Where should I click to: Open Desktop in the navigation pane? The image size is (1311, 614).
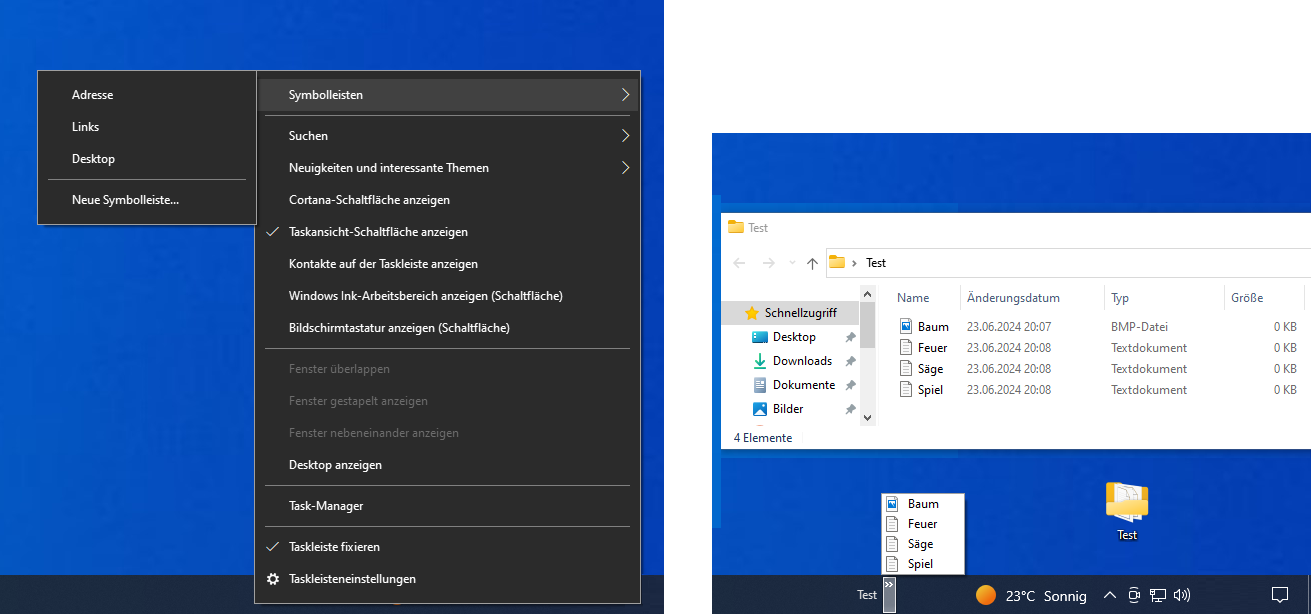pos(794,337)
